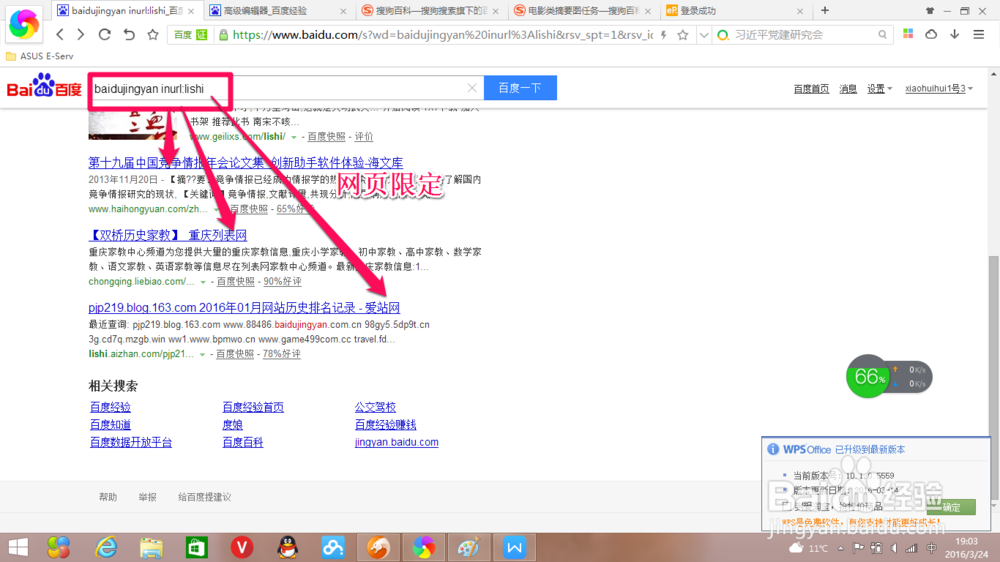This screenshot has height=562, width=1000.
Task: Click the browser skin shirt icon
Action: pos(930,11)
